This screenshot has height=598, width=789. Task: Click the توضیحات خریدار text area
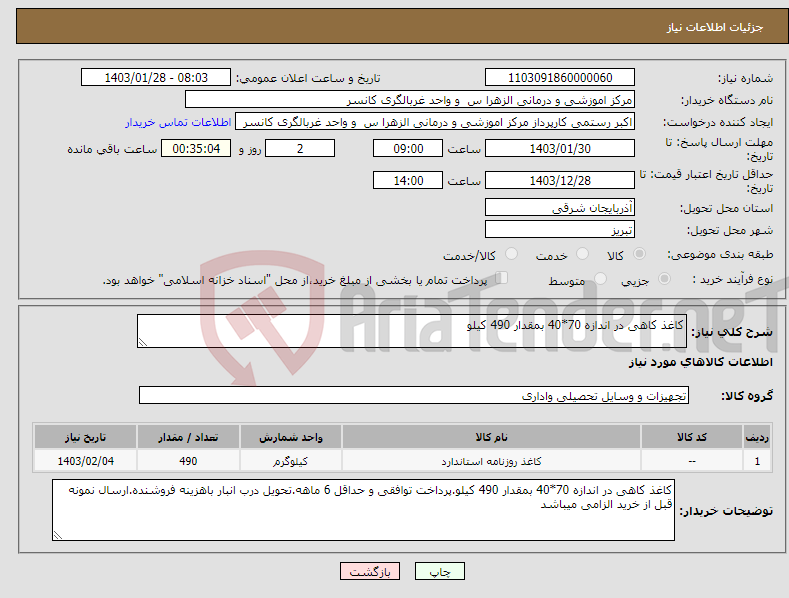[363, 510]
